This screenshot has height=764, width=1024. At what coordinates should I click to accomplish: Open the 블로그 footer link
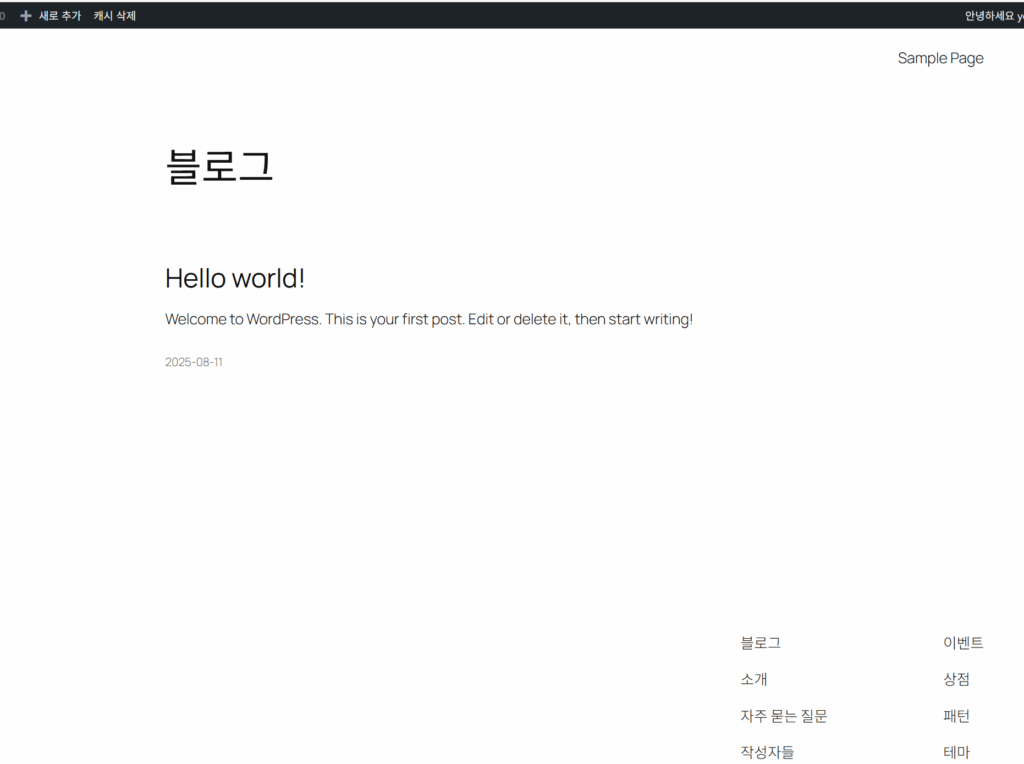[x=760, y=643]
